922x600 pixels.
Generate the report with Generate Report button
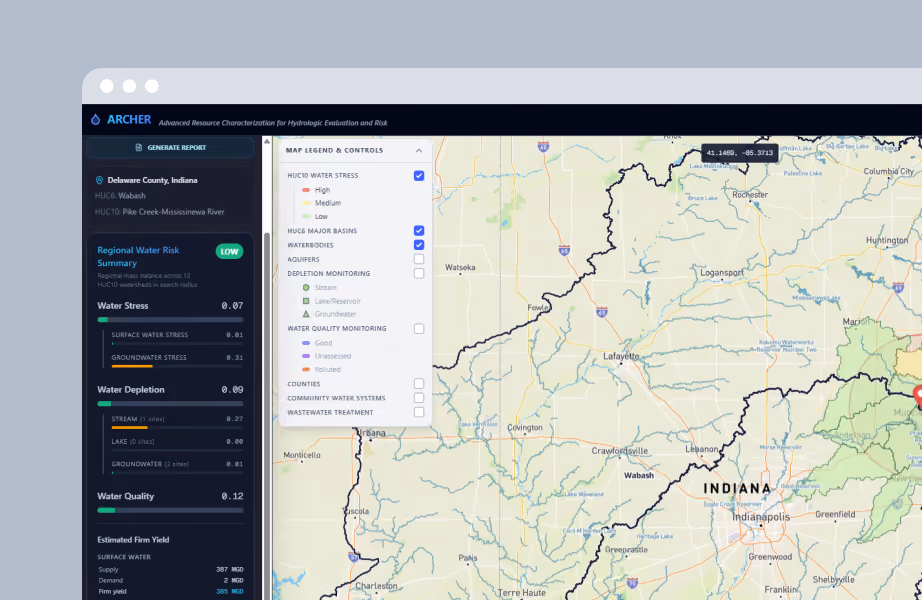[171, 148]
